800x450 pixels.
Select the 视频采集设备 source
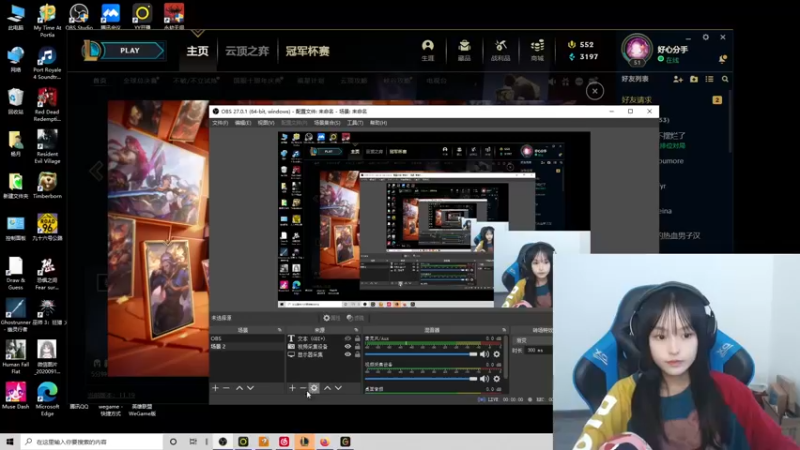[x=313, y=346]
